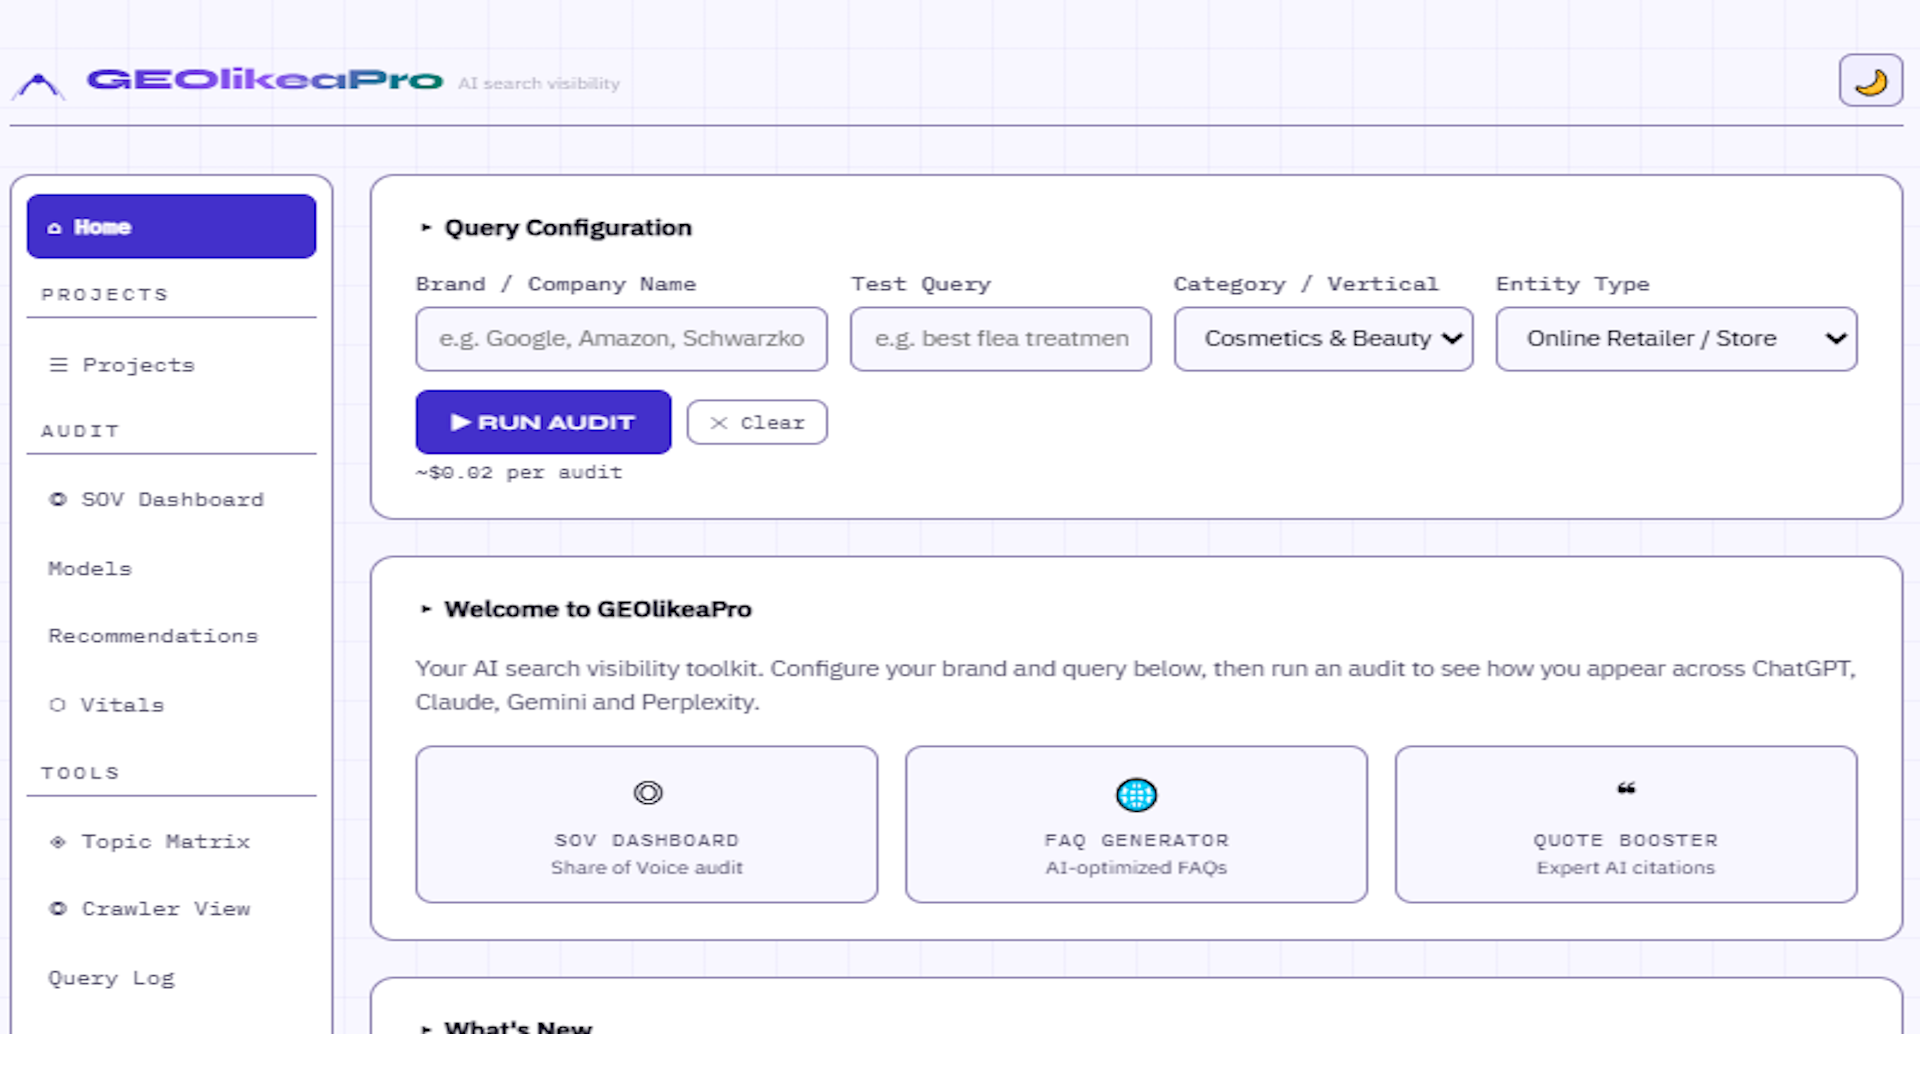Click the GEOlikeaPro logo icon
Image resolution: width=1920 pixels, height=1080 pixels.
(38, 86)
